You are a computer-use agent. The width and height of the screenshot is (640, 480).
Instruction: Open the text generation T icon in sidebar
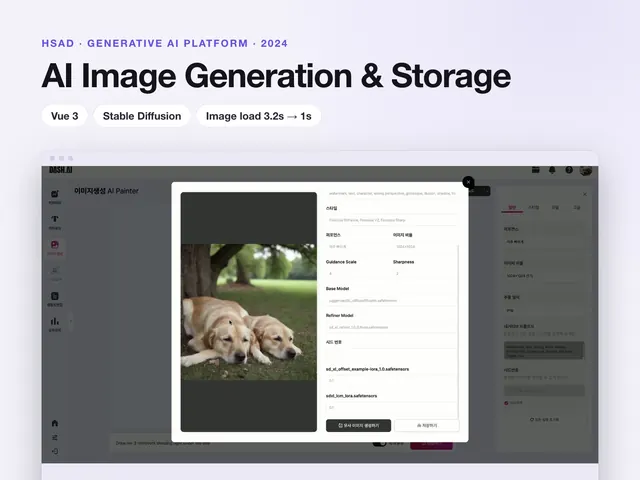(x=55, y=222)
